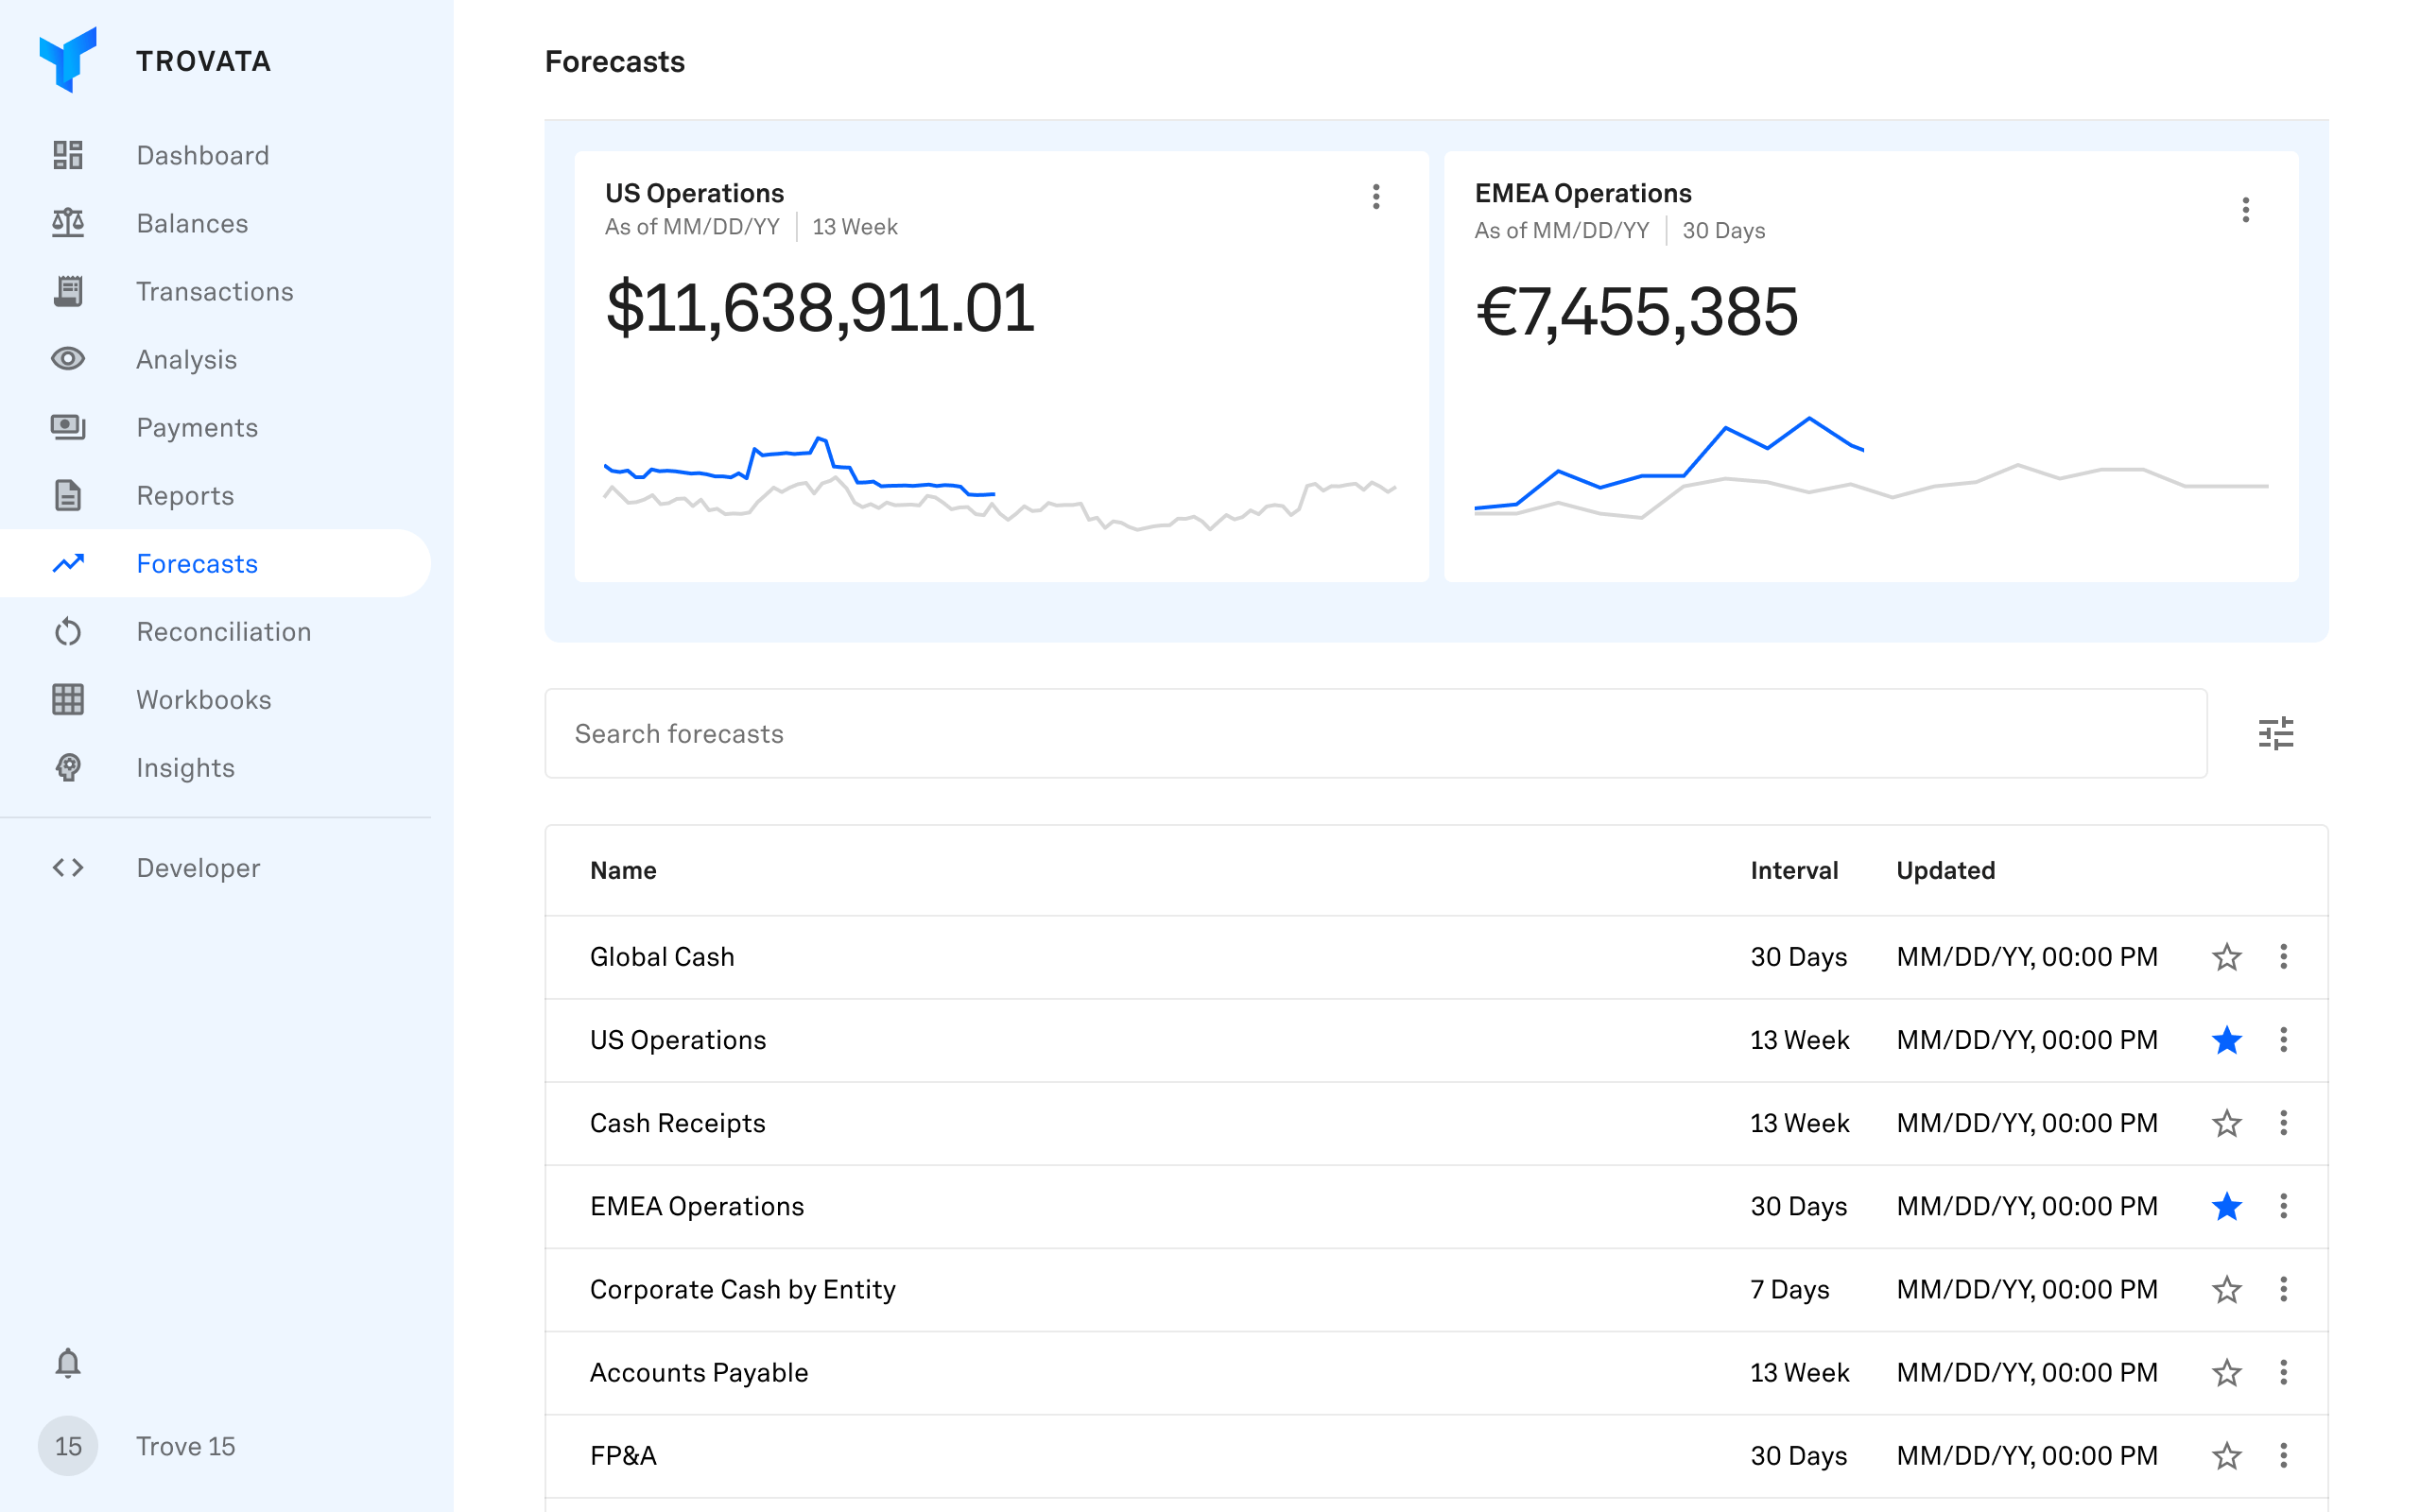
Task: Click the Reconciliation refresh icon
Action: coord(67,632)
